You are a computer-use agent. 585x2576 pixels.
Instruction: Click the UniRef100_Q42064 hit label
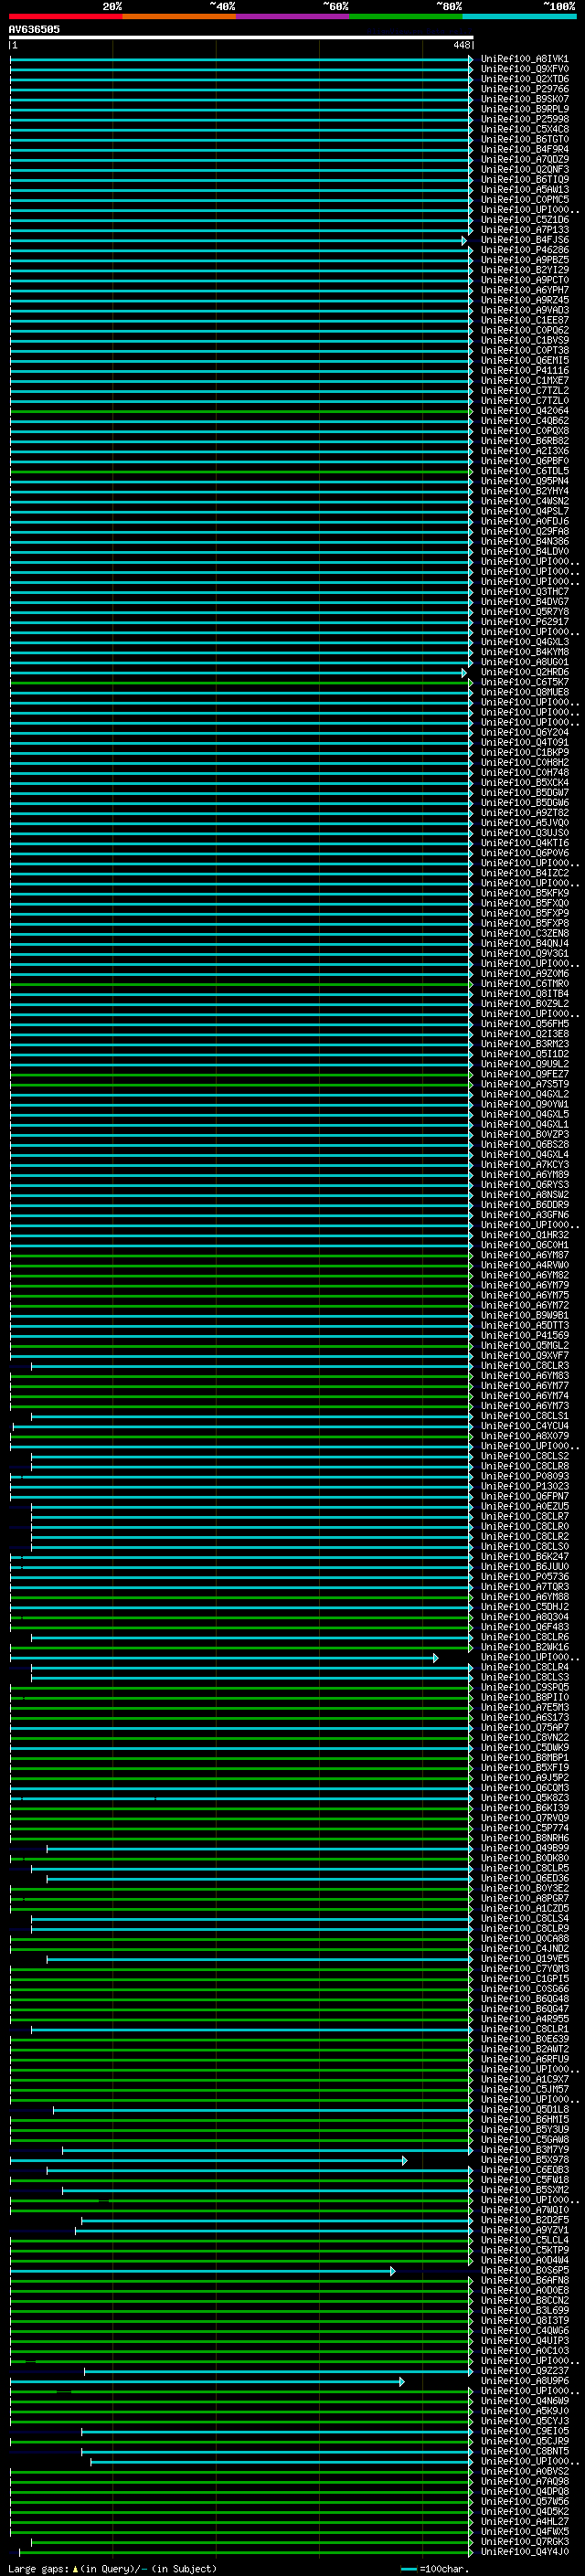click(x=525, y=411)
